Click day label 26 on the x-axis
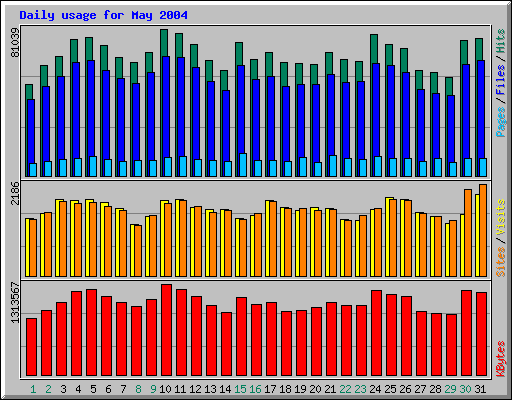The height and width of the screenshot is (400, 512). 405,389
